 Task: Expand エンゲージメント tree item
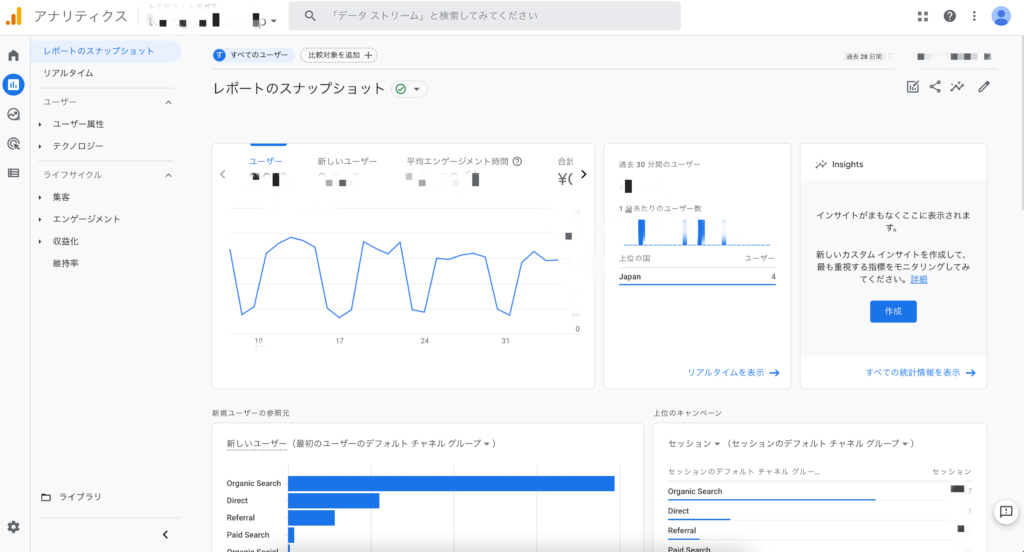pyautogui.click(x=40, y=219)
